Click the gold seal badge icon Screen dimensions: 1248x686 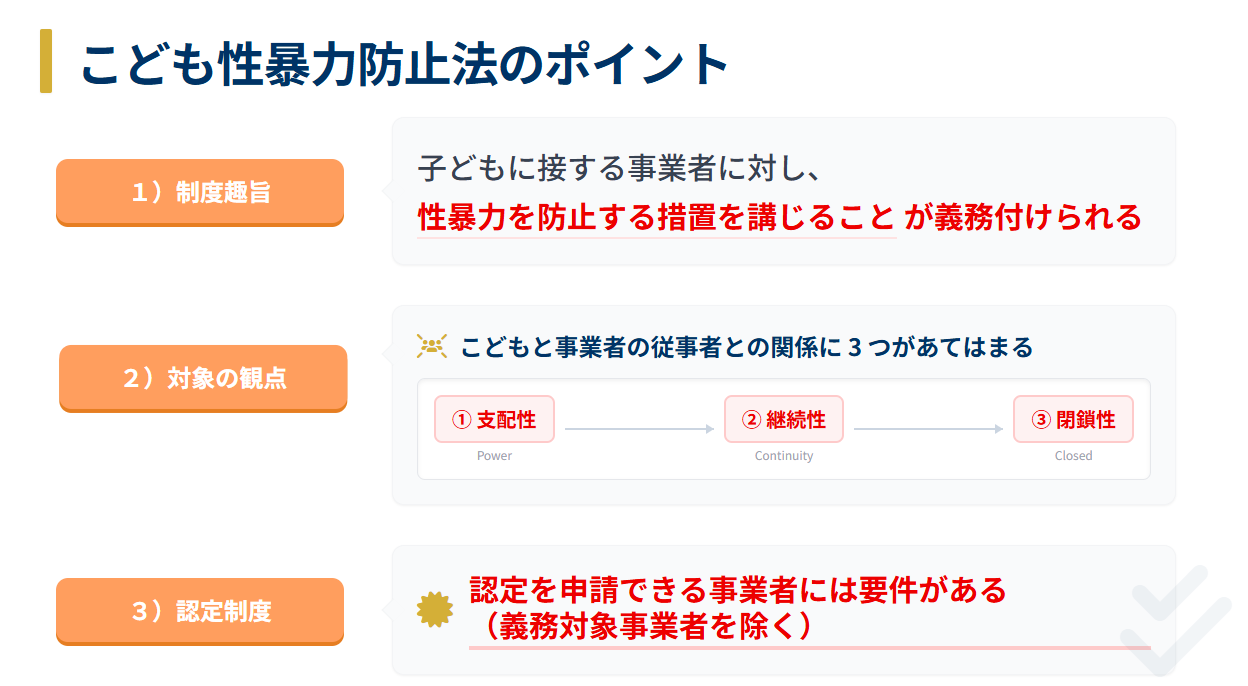[x=434, y=609]
